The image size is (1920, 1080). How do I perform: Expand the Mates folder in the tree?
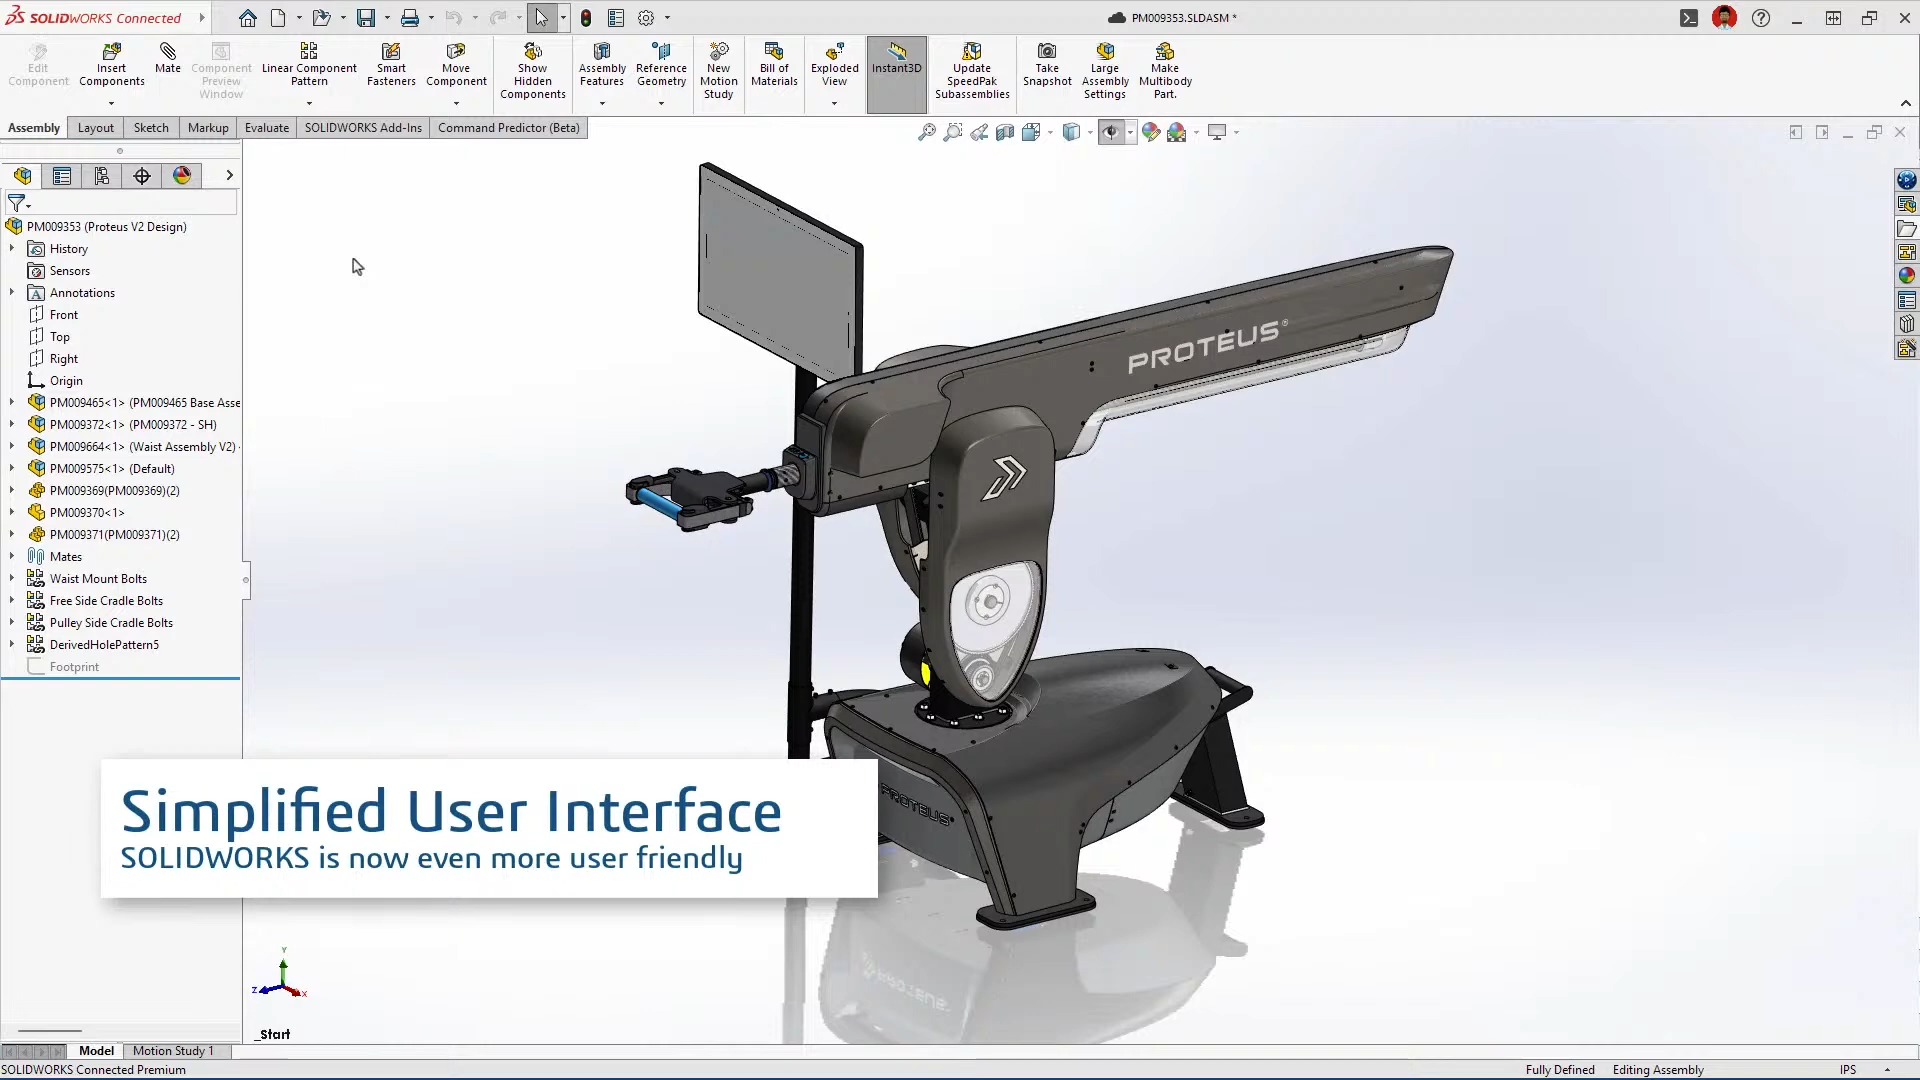pos(11,556)
